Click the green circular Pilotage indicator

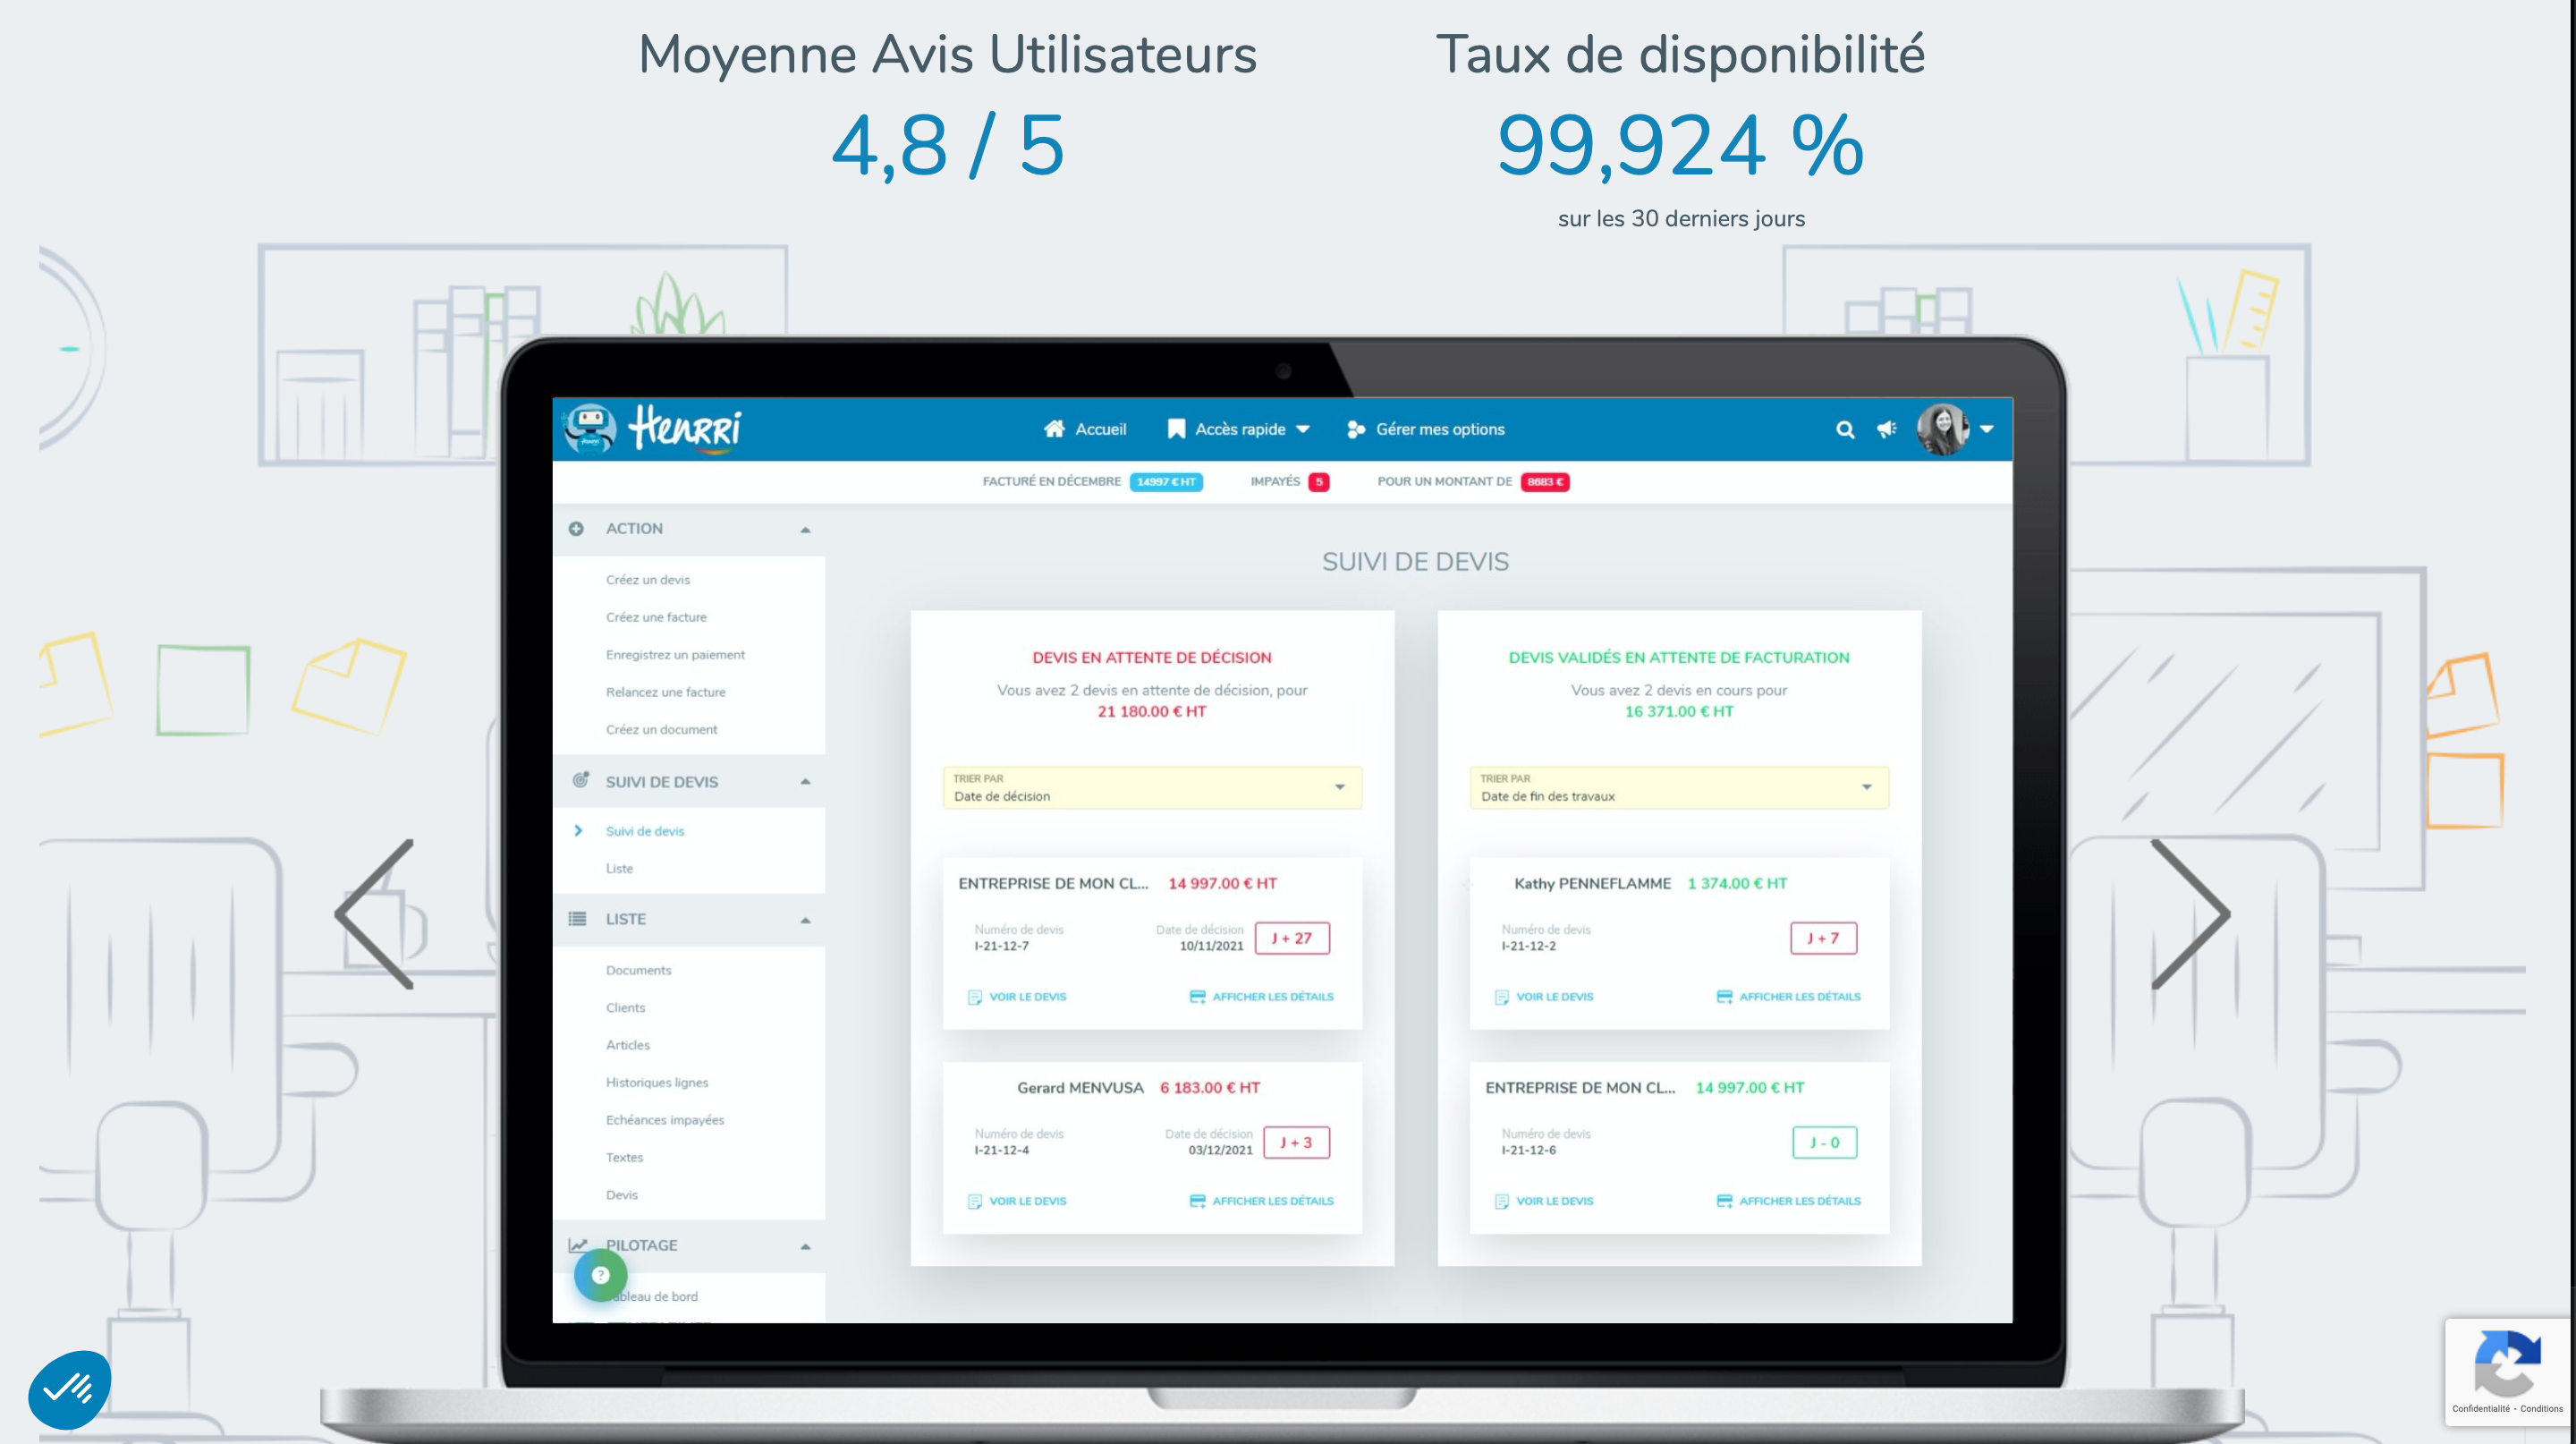[x=602, y=1276]
